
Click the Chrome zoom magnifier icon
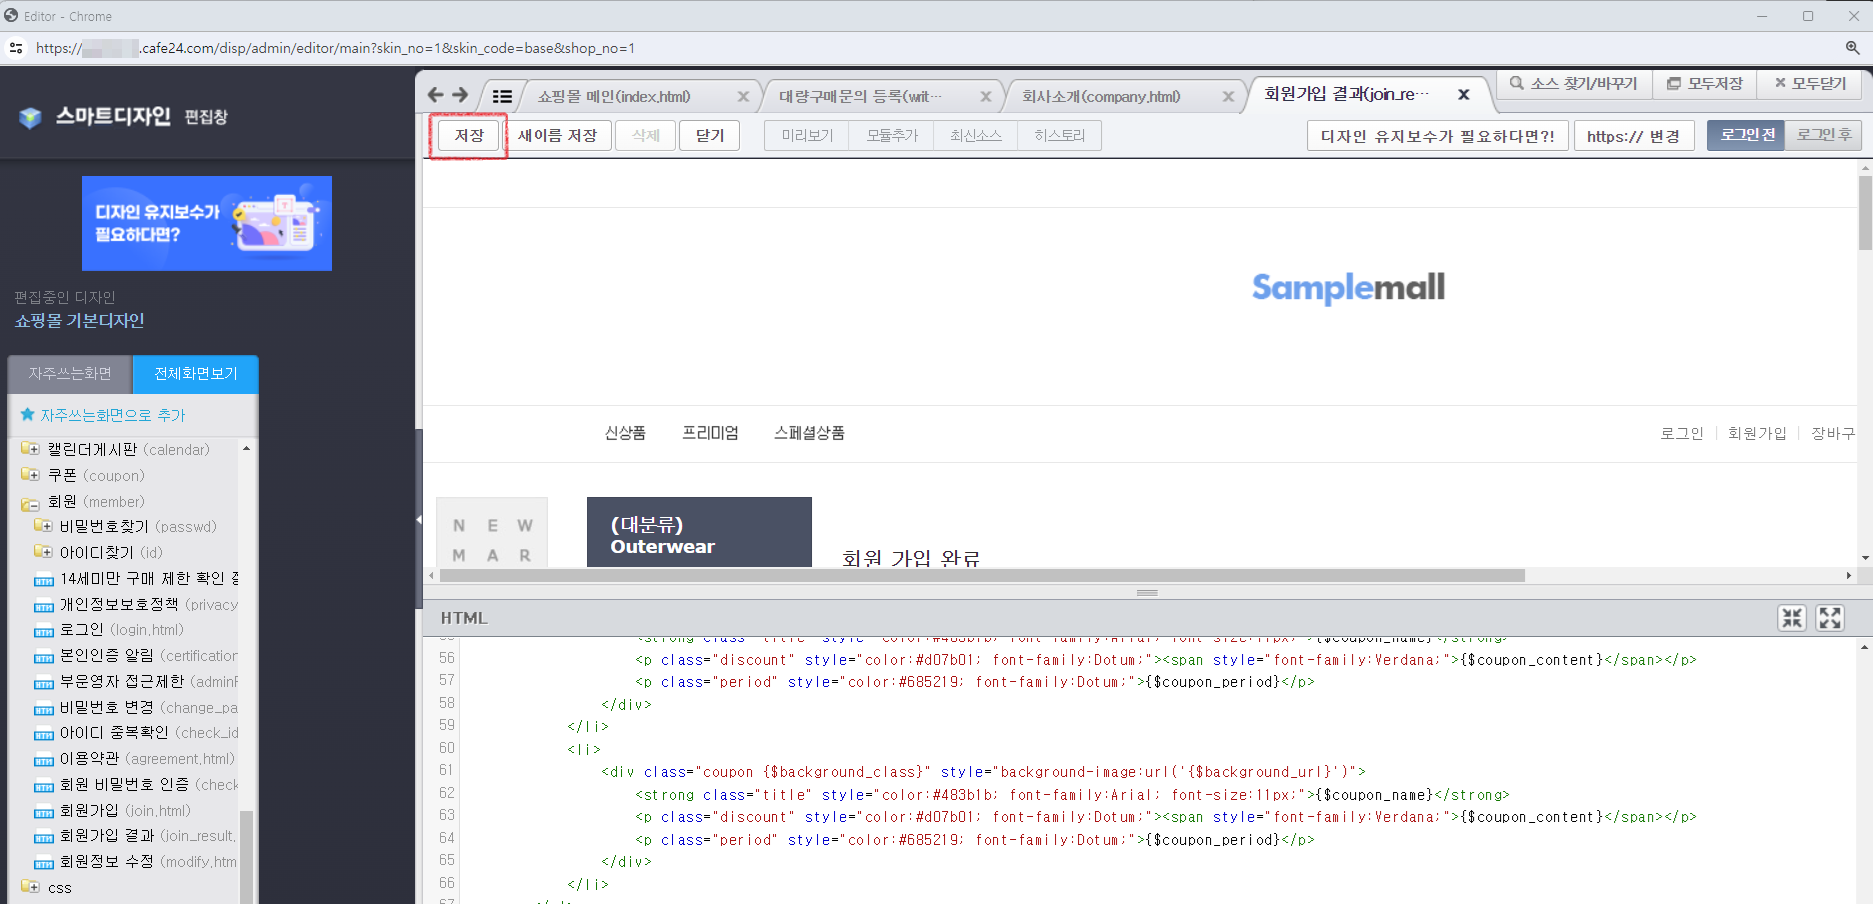[1852, 48]
